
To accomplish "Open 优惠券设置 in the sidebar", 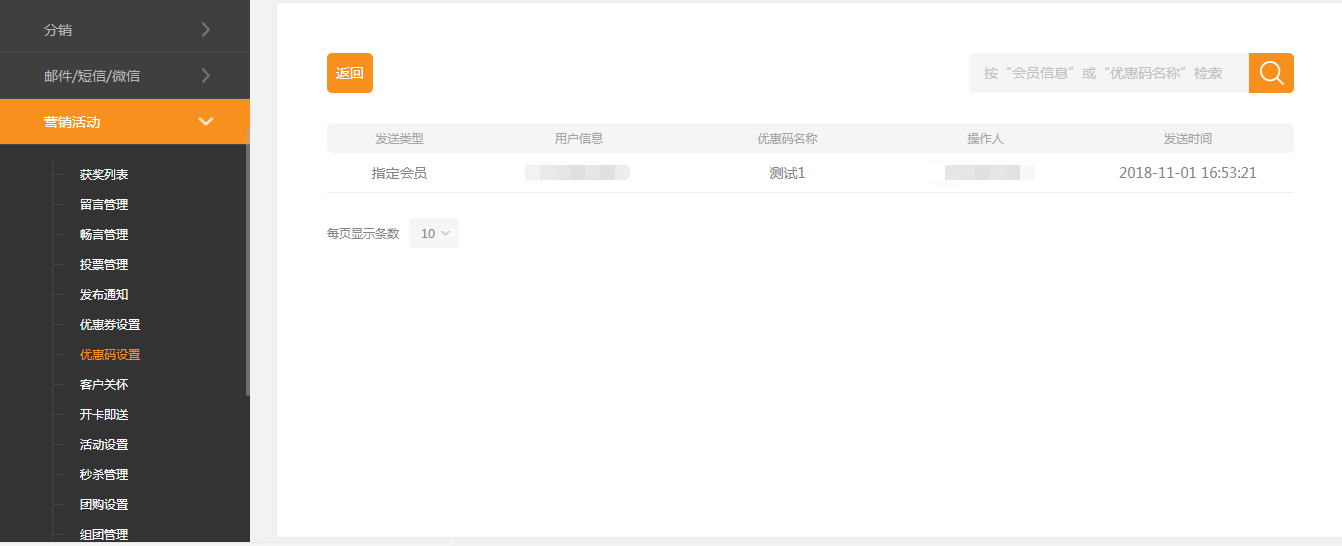I will [x=110, y=325].
